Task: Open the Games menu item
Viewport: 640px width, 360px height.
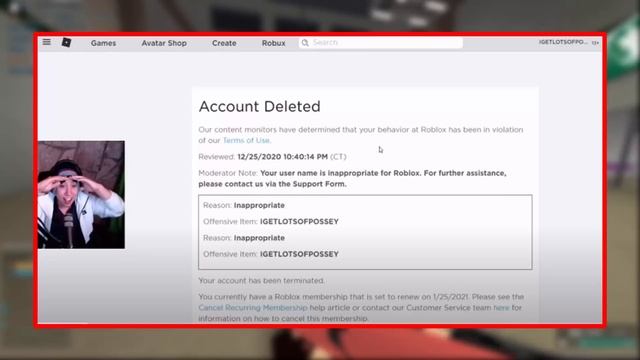Action: pyautogui.click(x=103, y=43)
